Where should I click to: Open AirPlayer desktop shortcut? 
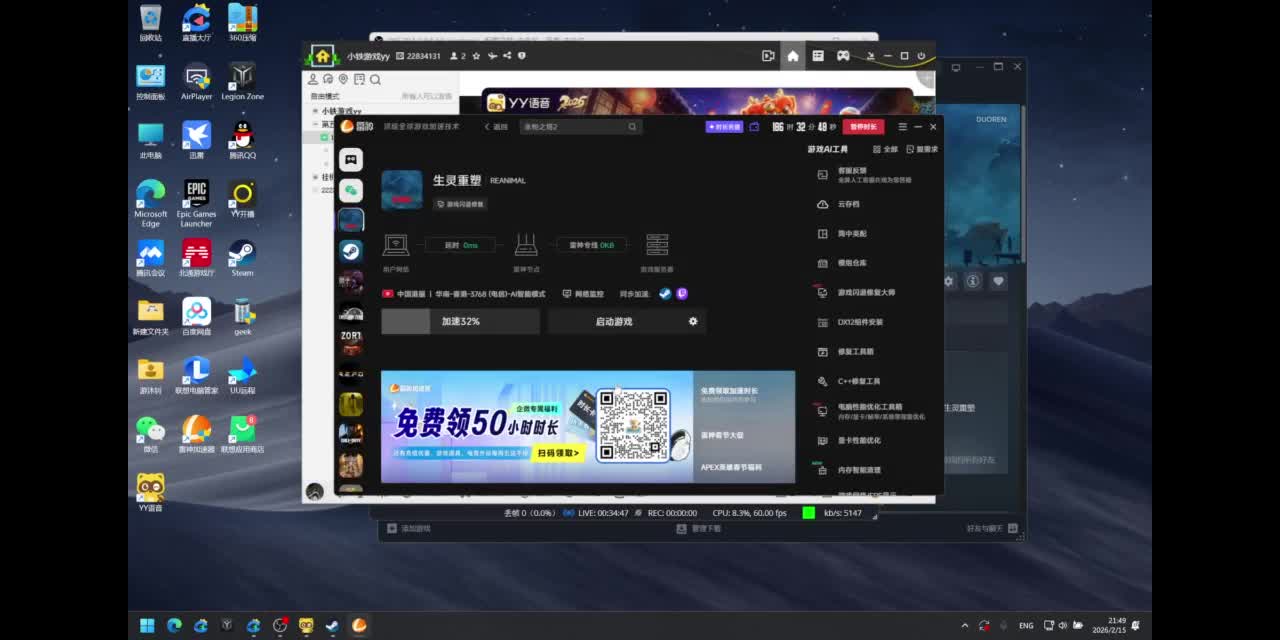[196, 81]
